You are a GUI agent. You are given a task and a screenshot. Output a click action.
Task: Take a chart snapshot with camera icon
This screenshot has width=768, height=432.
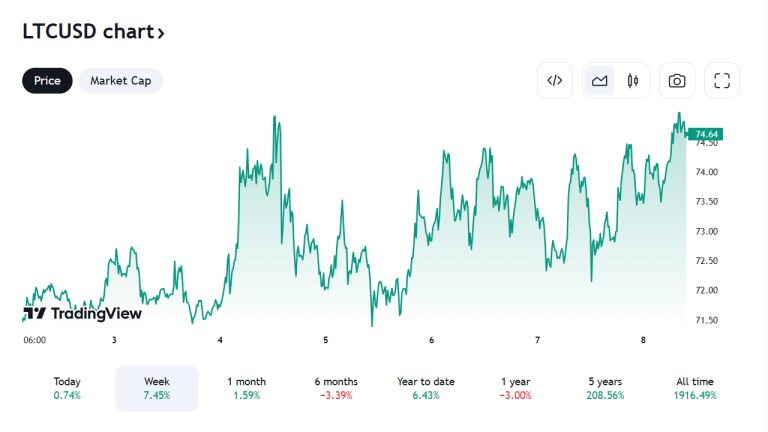pyautogui.click(x=677, y=81)
